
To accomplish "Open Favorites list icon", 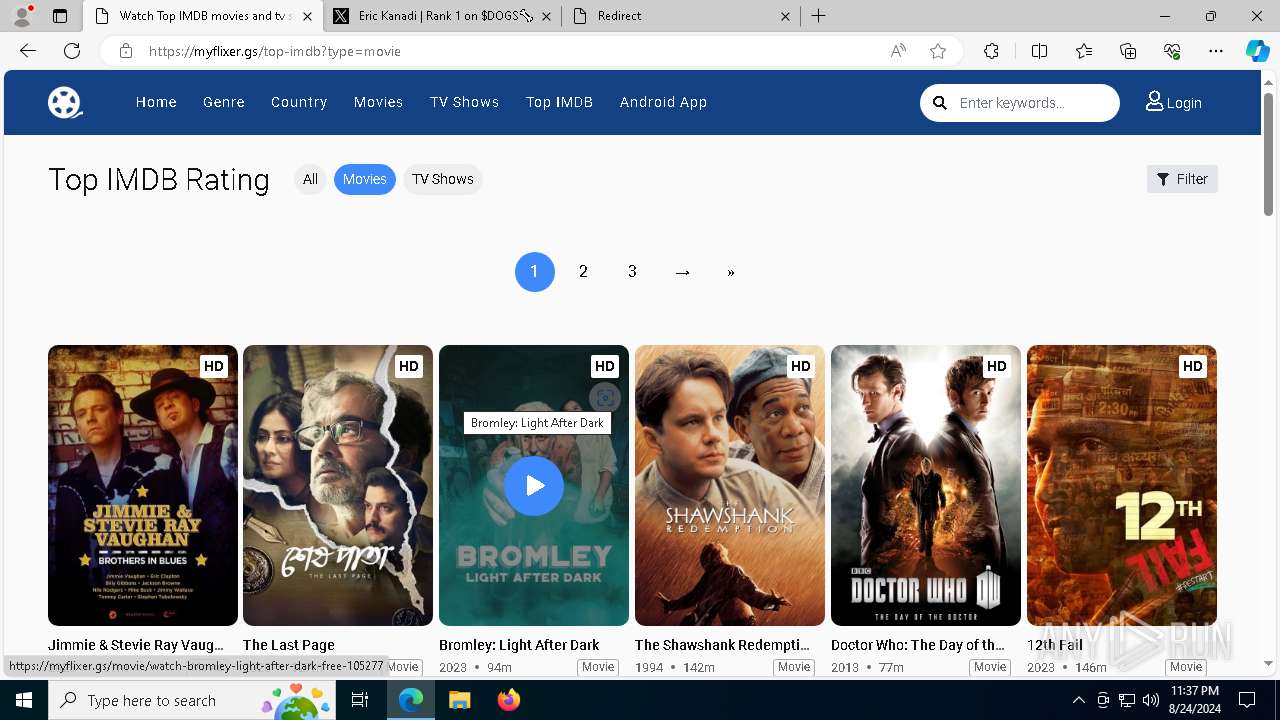I will [1084, 51].
